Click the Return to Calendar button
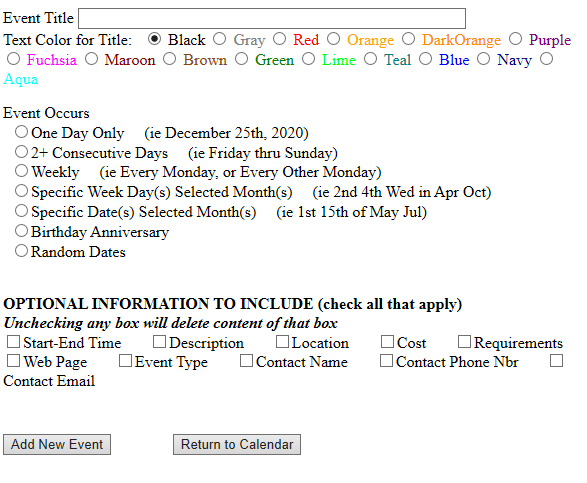This screenshot has width=587, height=483. click(x=237, y=444)
